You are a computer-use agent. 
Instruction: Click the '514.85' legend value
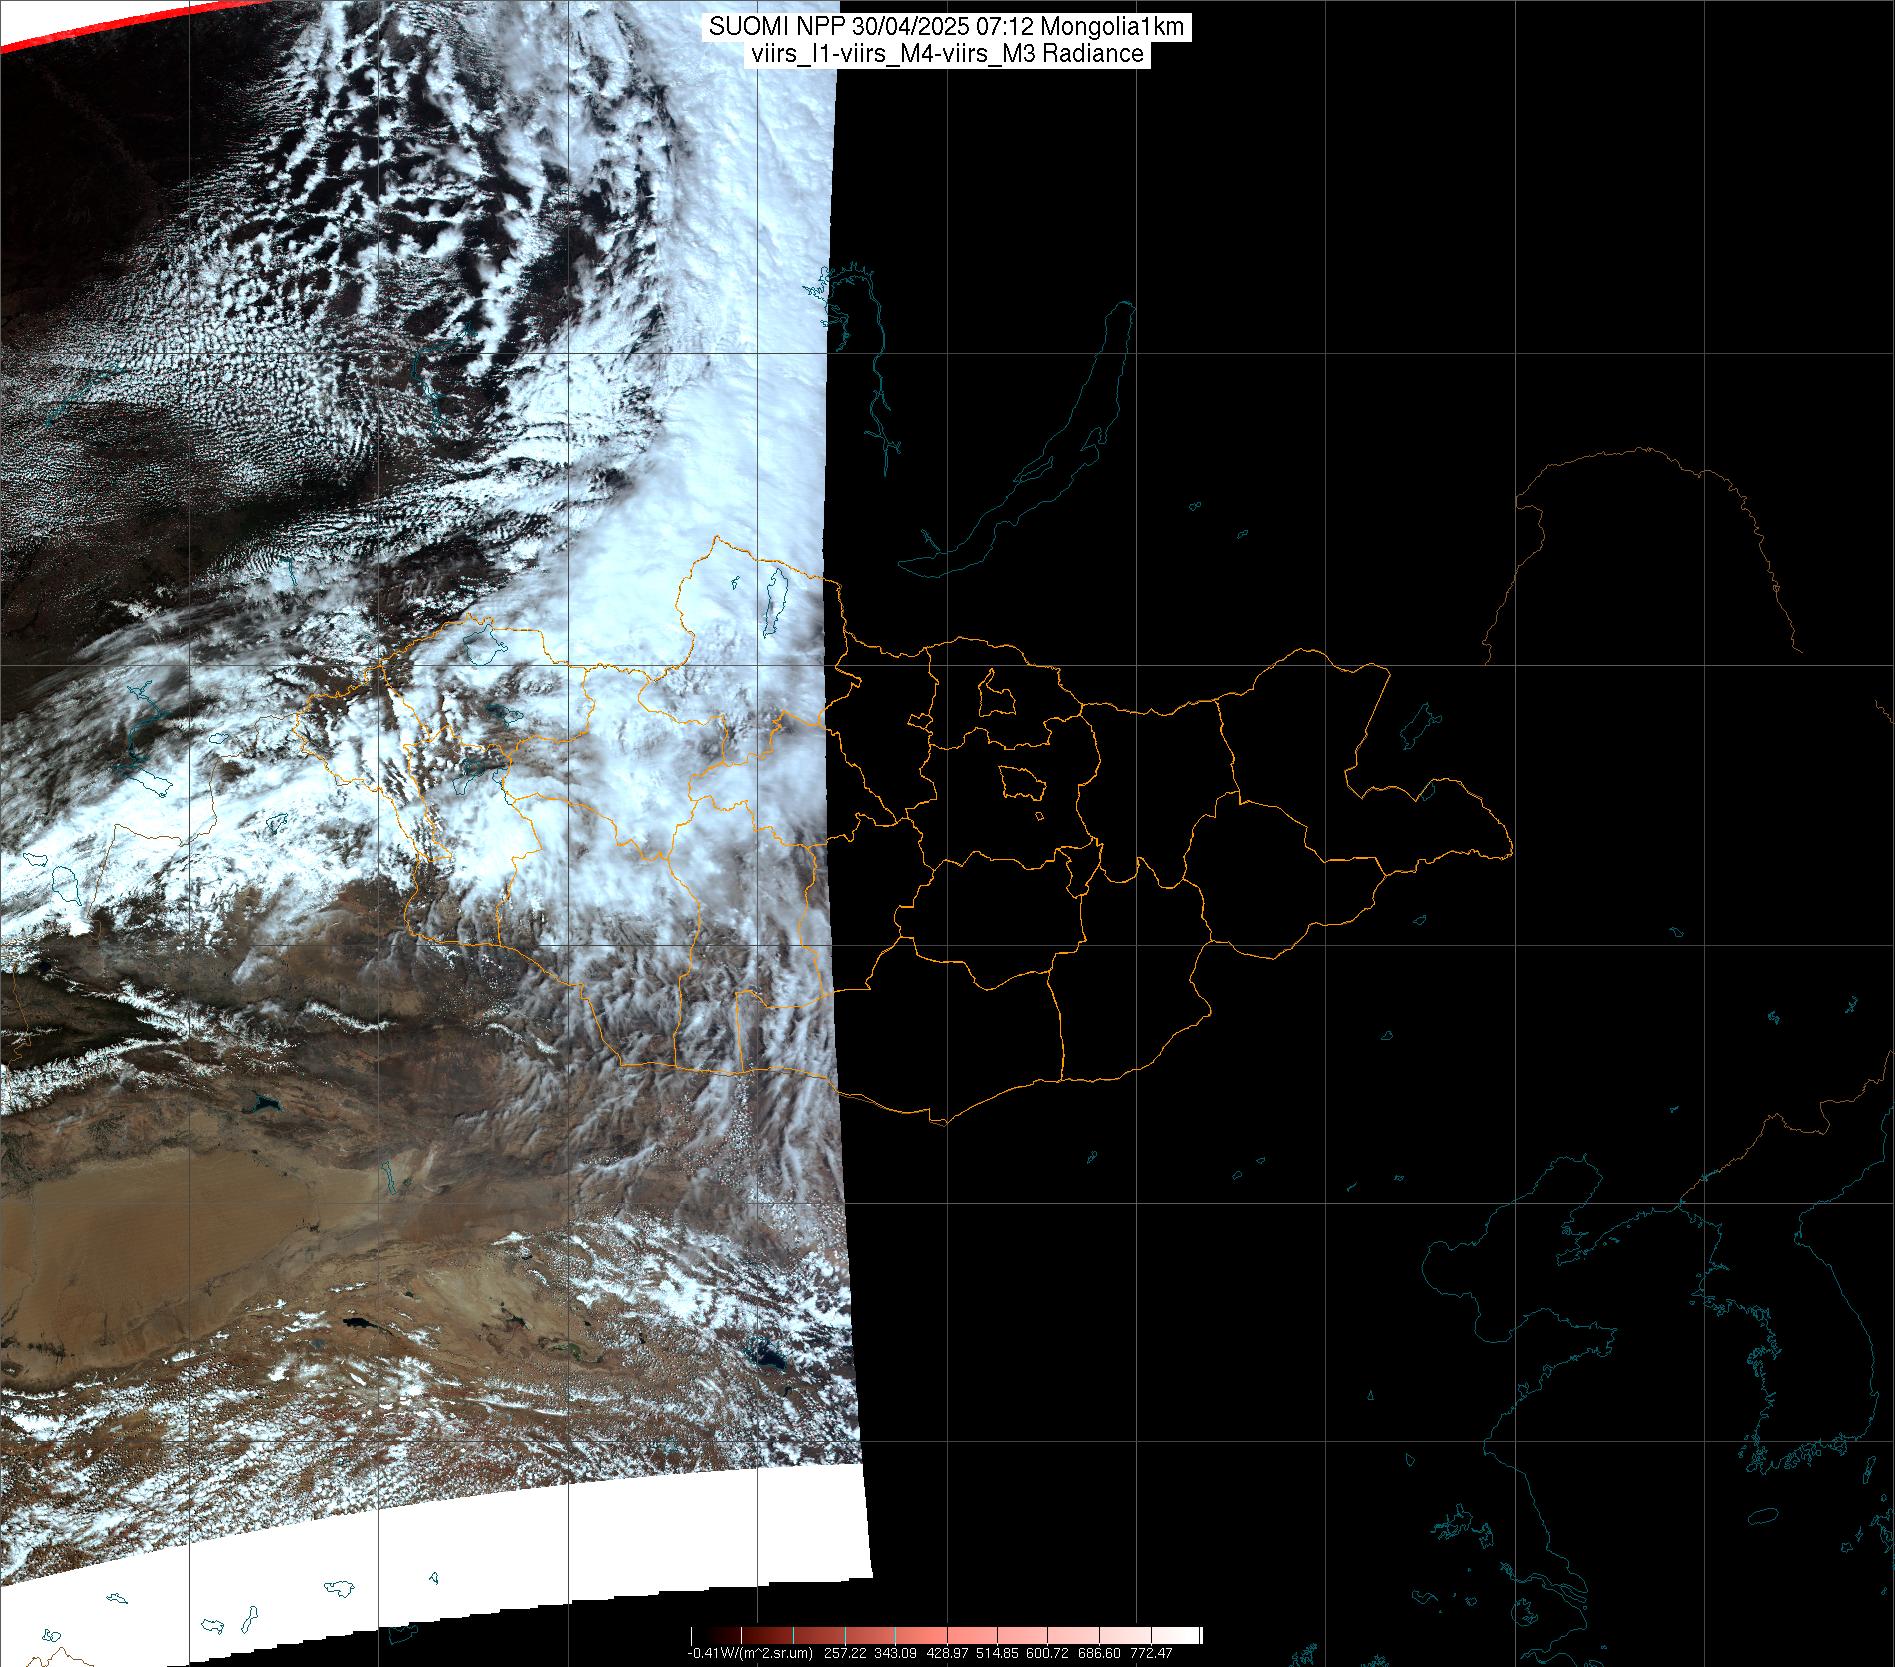[997, 1653]
